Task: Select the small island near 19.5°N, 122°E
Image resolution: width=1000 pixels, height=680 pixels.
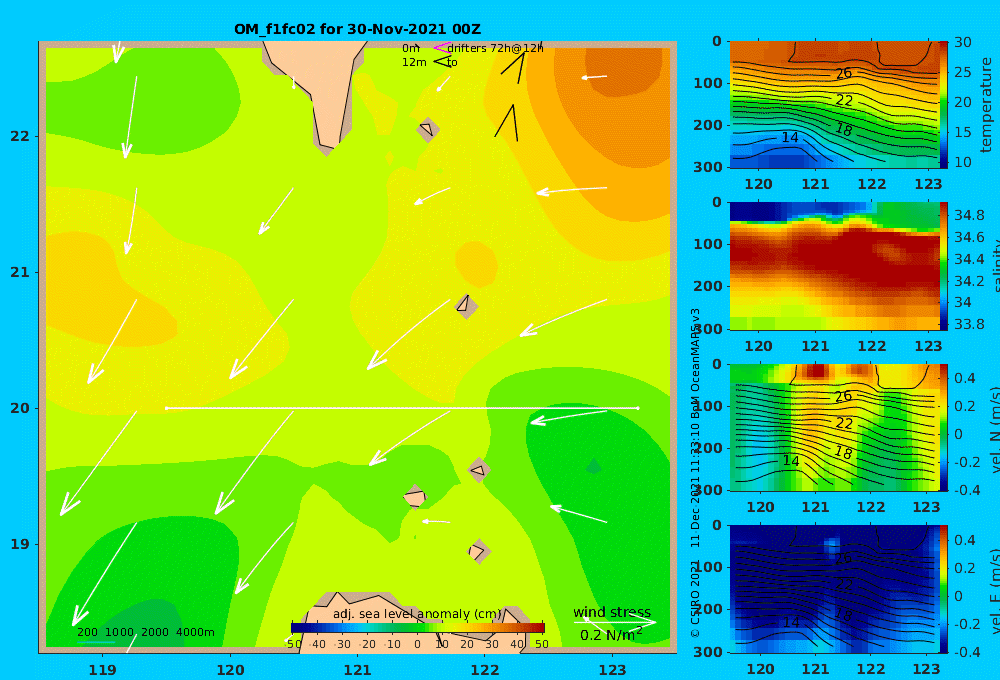Action: click(478, 470)
